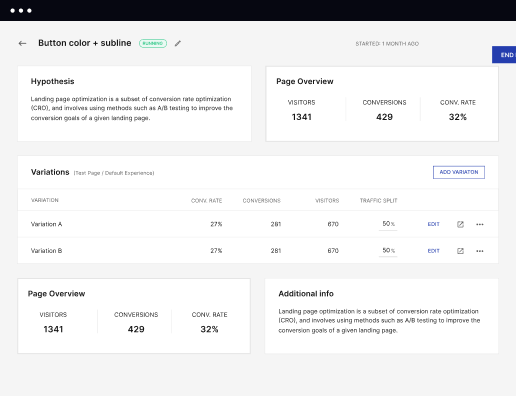Image resolution: width=516 pixels, height=396 pixels.
Task: Go back using the left arrow icon
Action: click(x=22, y=43)
